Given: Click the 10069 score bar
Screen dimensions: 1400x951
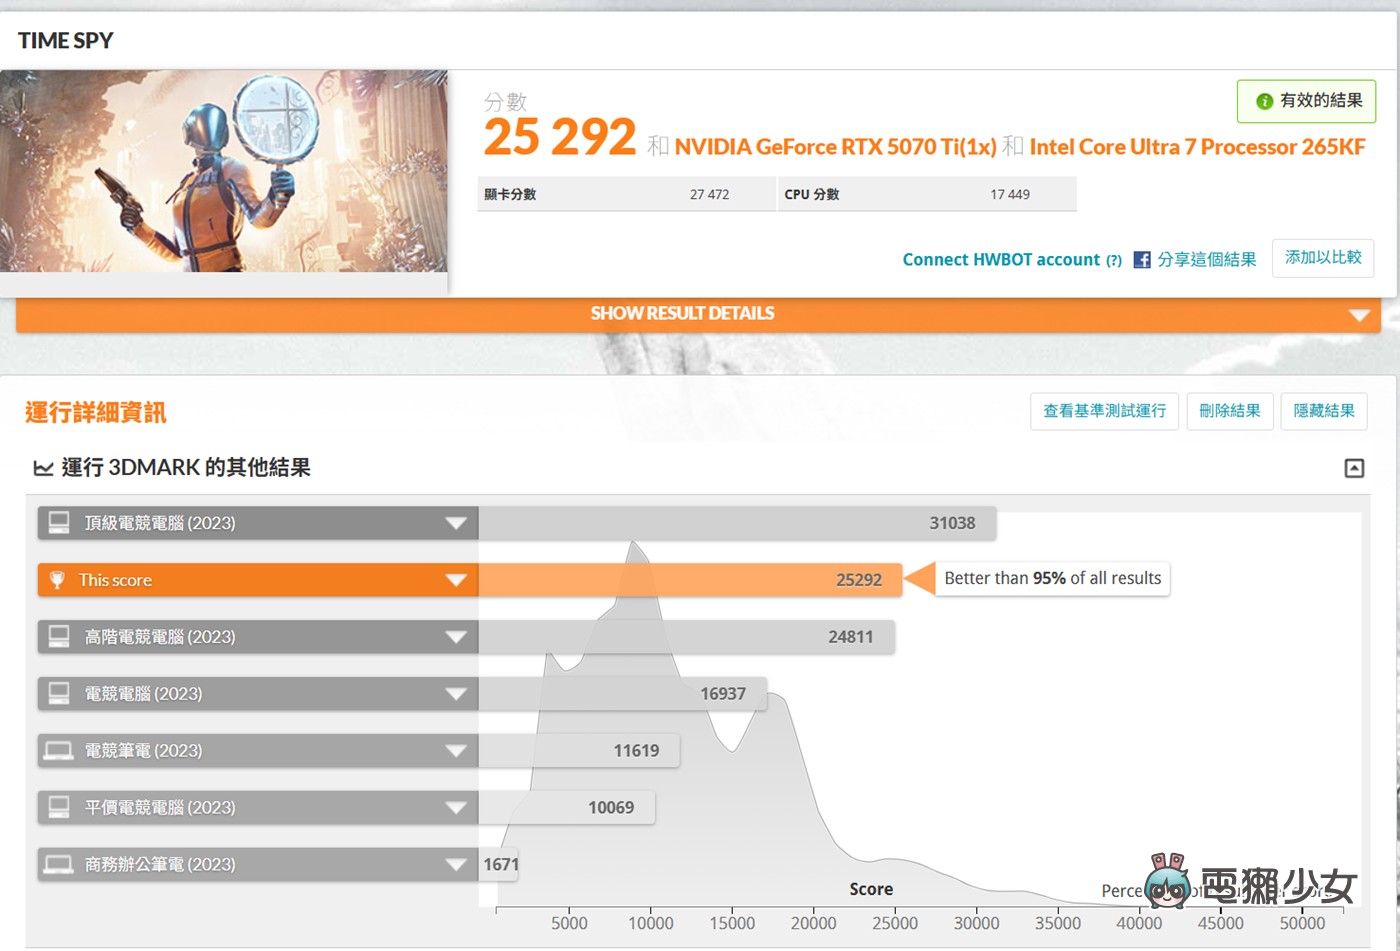Looking at the screenshot, I should [x=566, y=808].
